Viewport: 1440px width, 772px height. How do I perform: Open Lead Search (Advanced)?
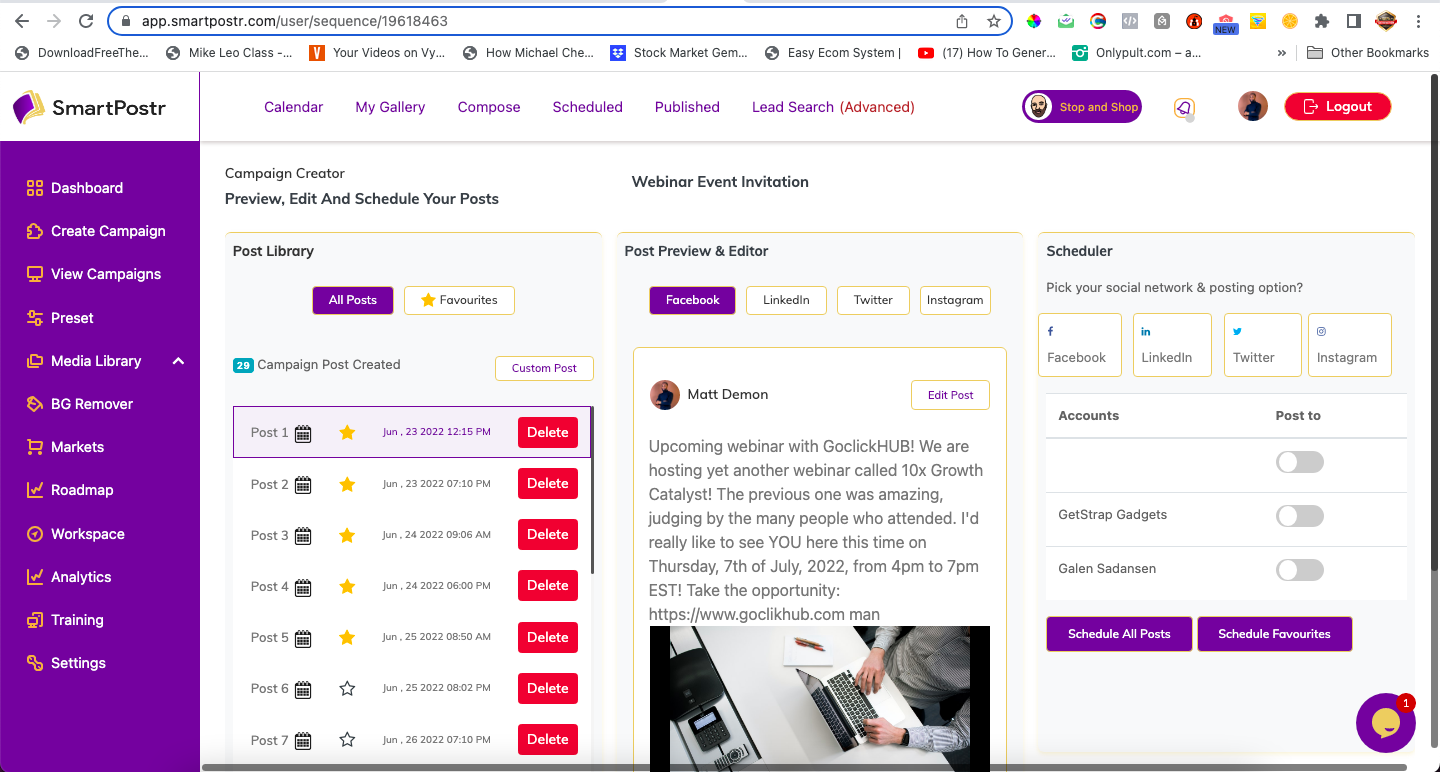[833, 107]
